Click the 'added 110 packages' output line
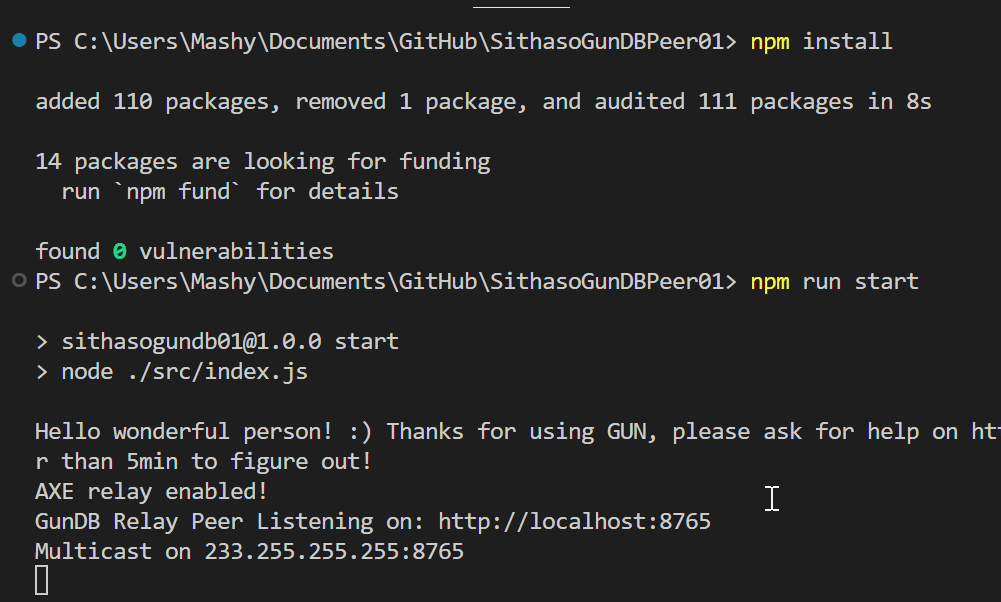Viewport: 1001px width, 602px height. tap(158, 101)
